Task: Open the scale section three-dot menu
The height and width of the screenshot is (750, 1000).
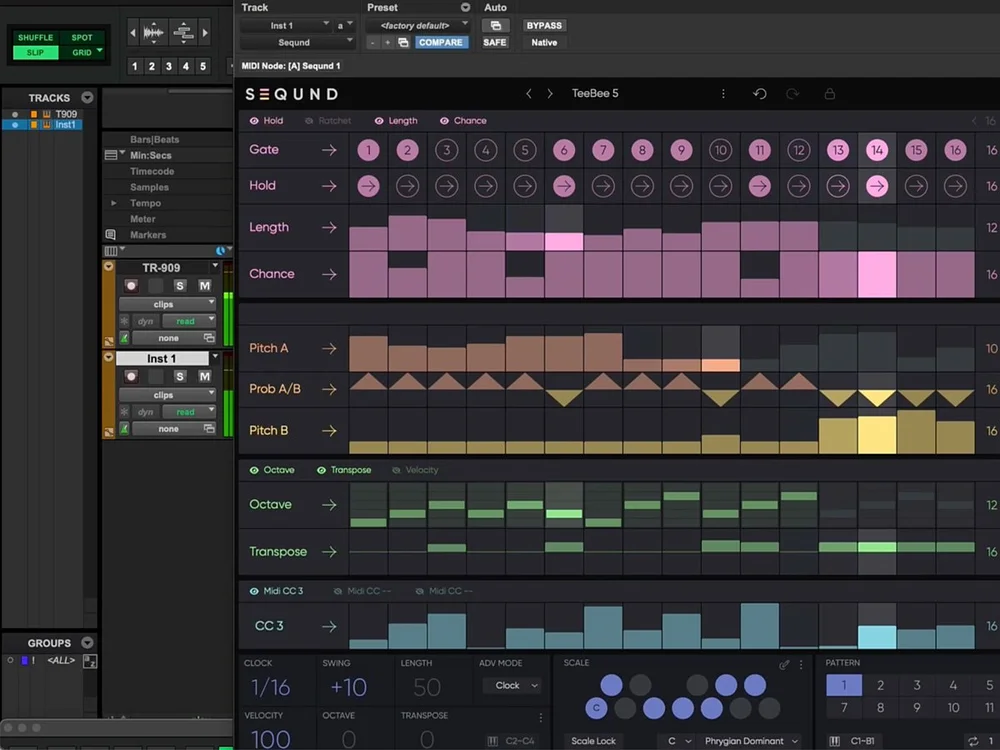Action: point(801,665)
